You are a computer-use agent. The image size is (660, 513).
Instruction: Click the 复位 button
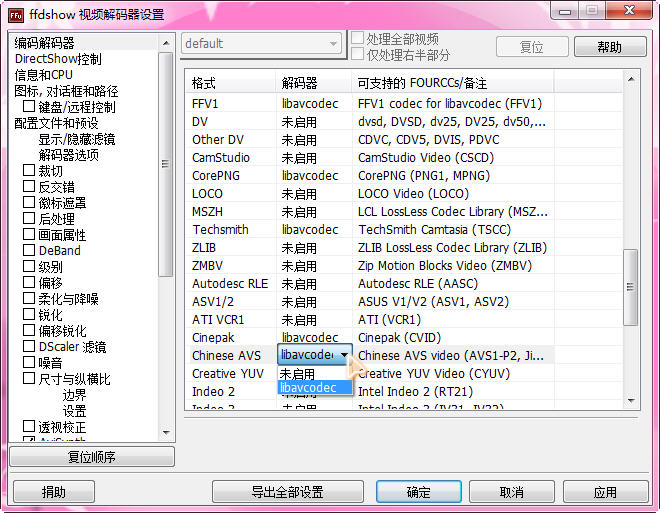pyautogui.click(x=532, y=46)
